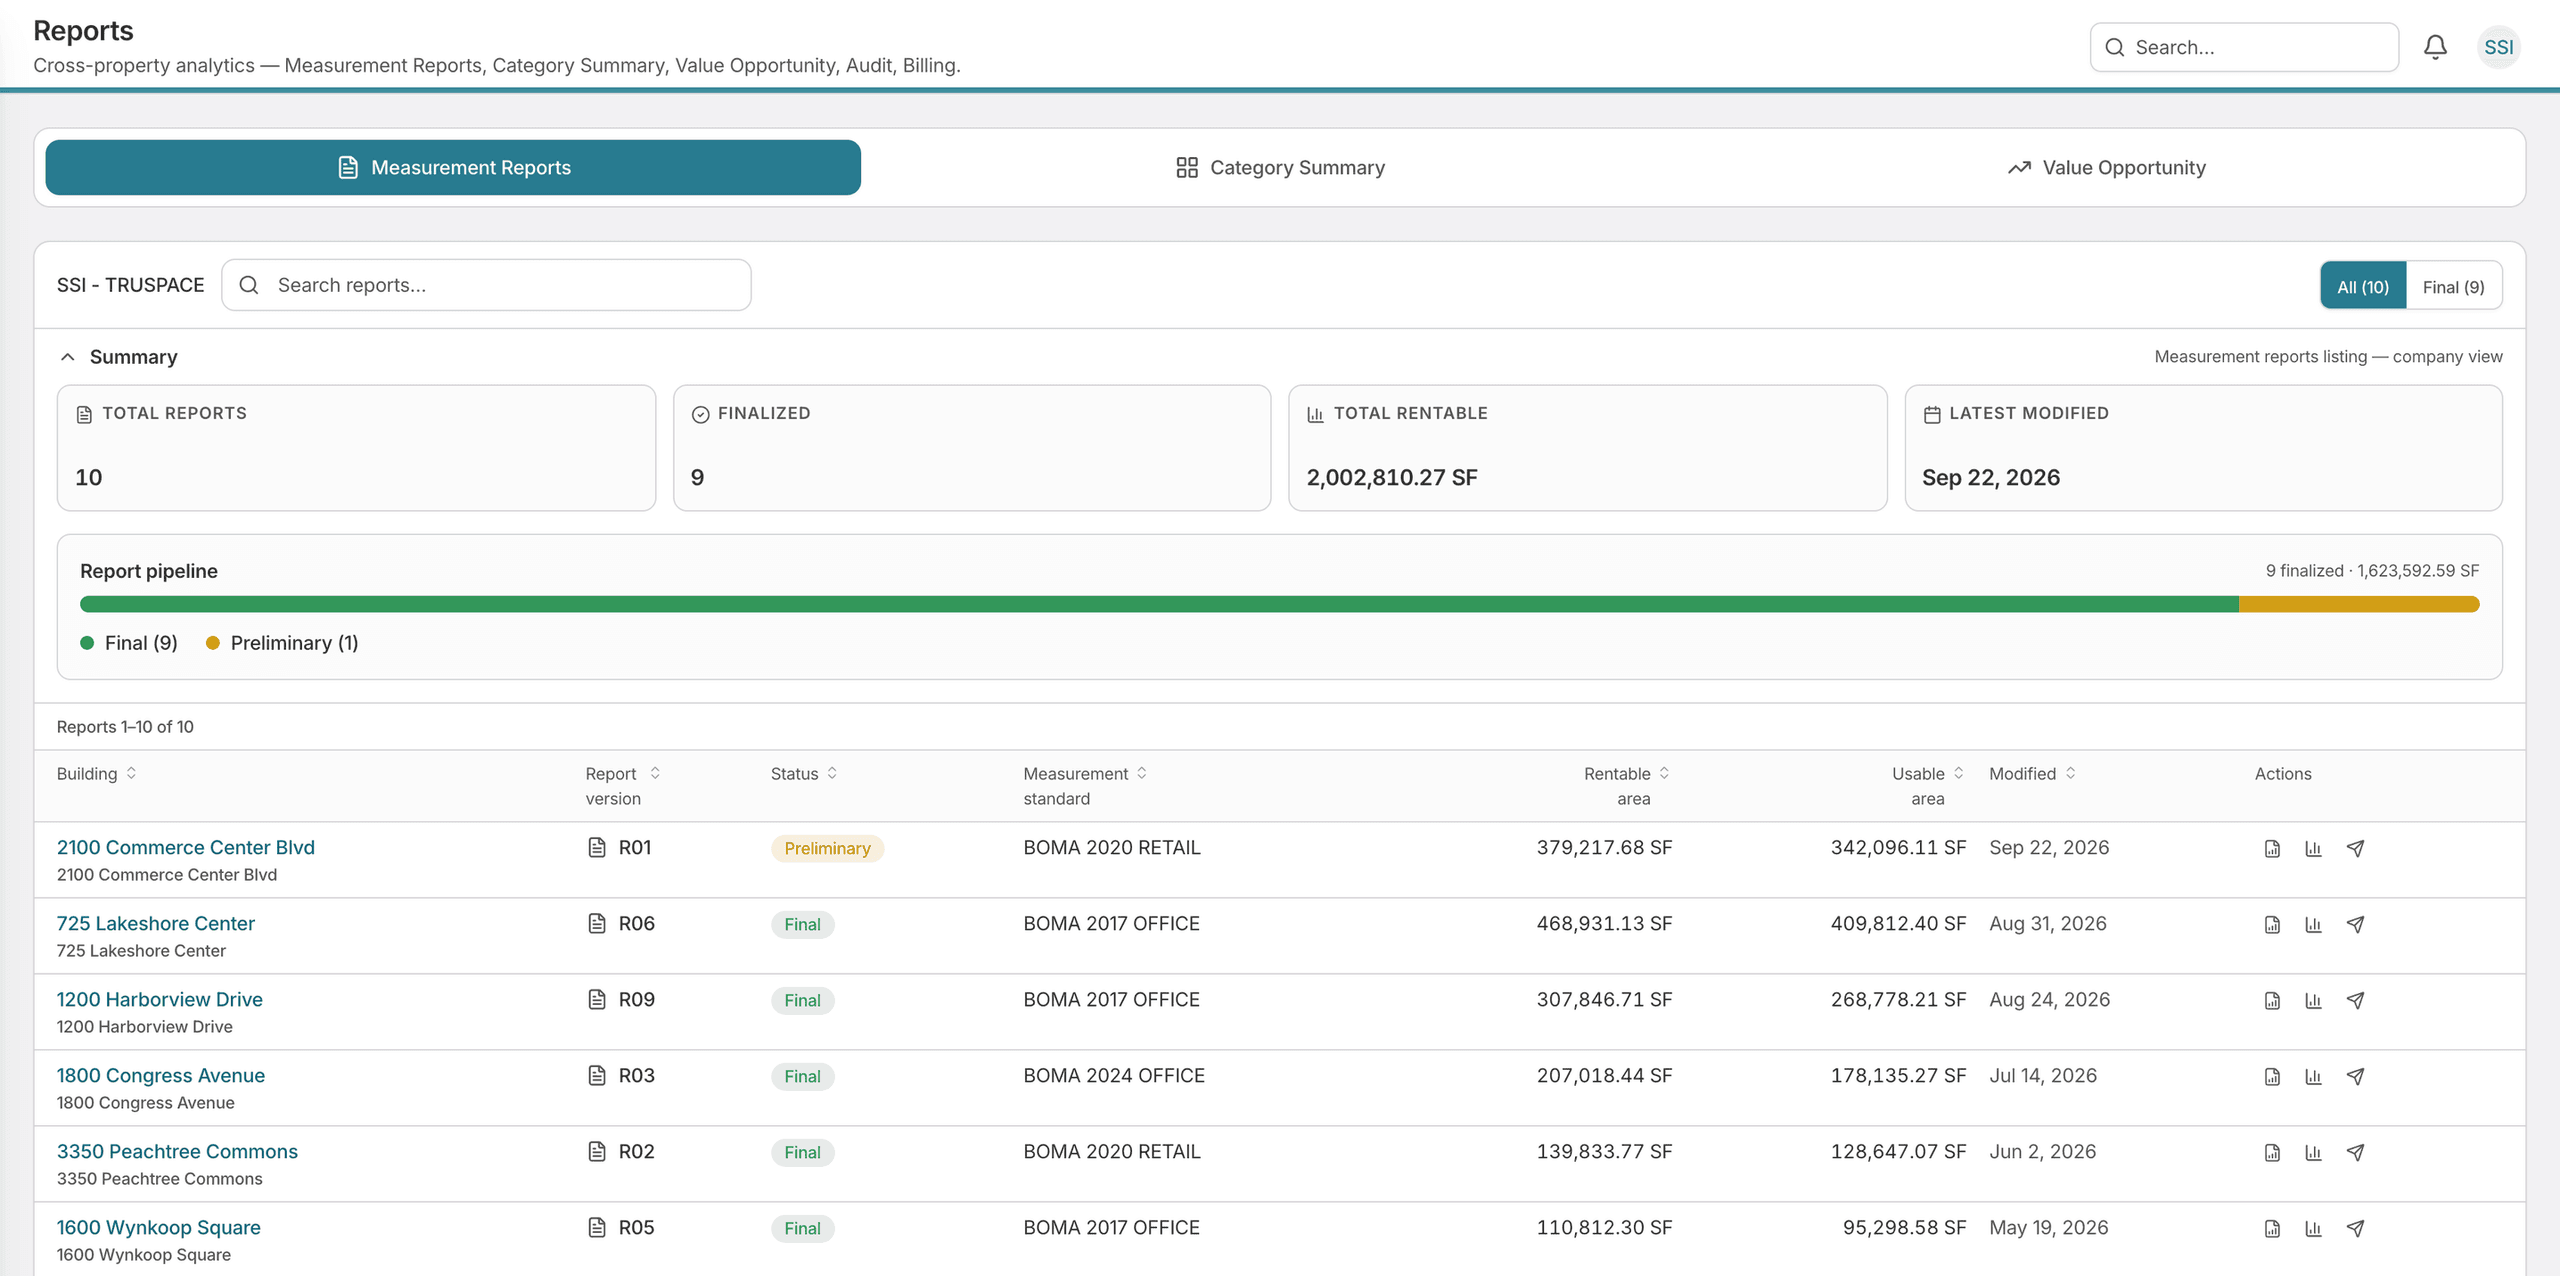Show All (10) reports filter
The image size is (2560, 1276).
point(2362,286)
